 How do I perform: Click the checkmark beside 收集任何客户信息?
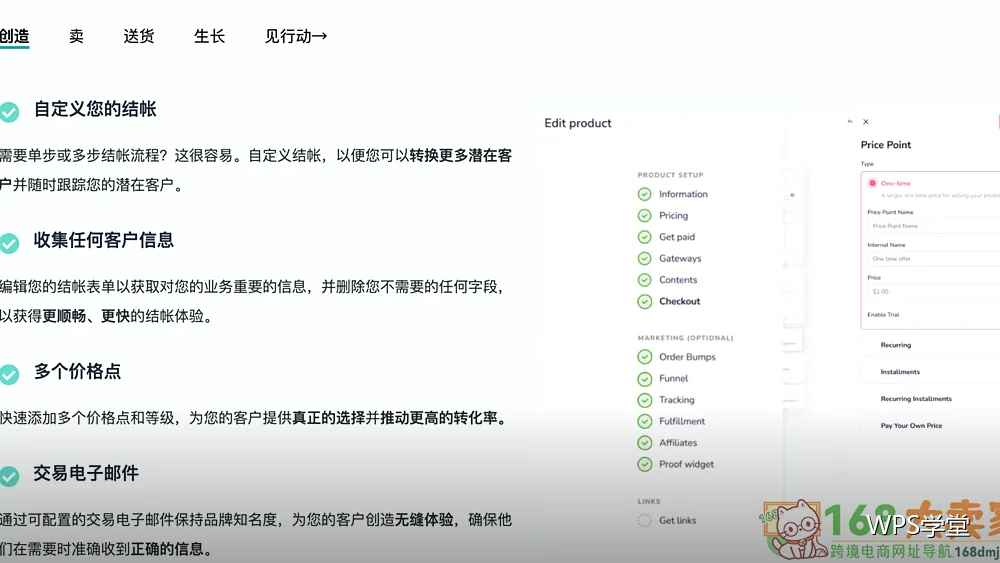9,243
